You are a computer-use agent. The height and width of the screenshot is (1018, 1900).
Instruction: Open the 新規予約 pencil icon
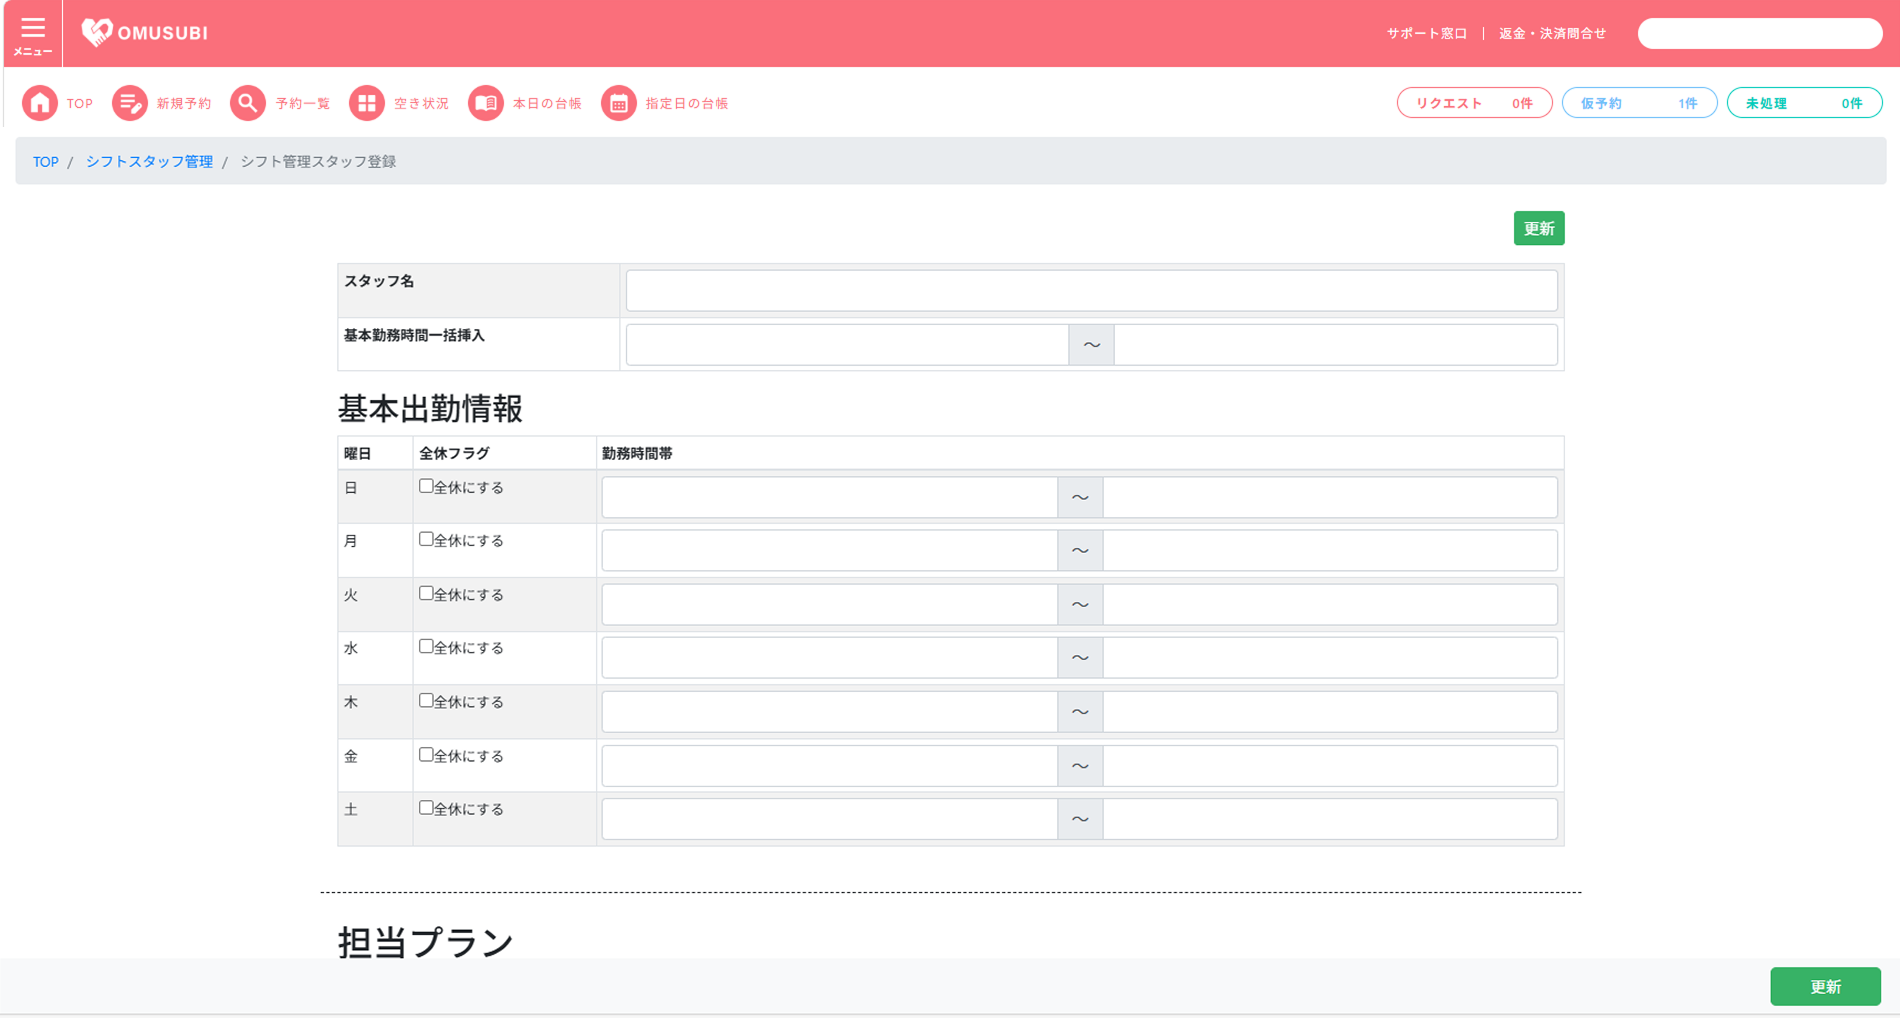(x=129, y=103)
